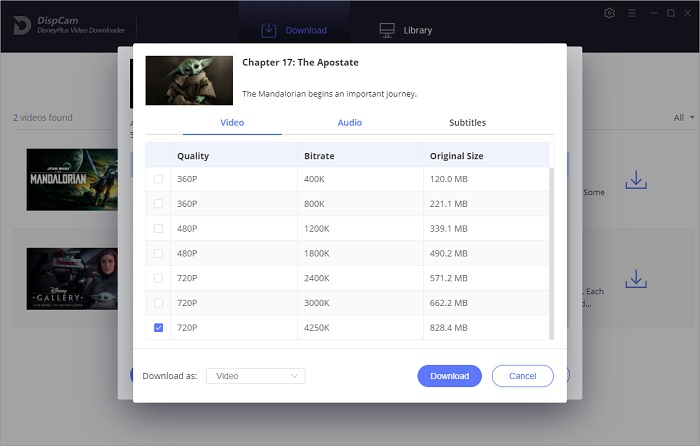Check the 480P 1800K checkbox

158,253
